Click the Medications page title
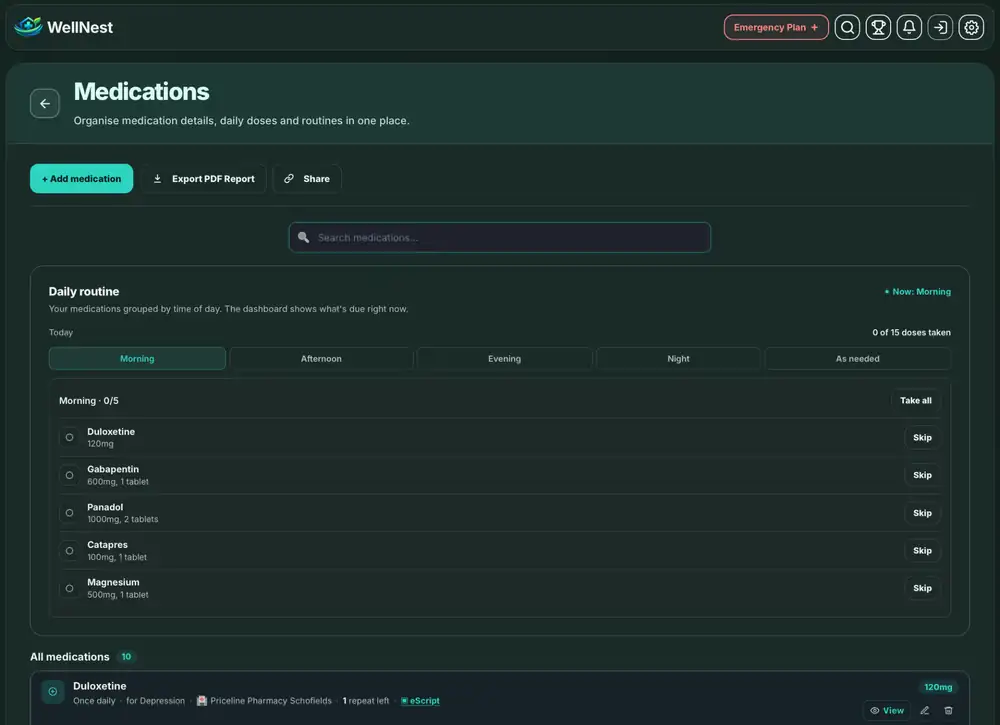The width and height of the screenshot is (1000, 725). pos(142,92)
